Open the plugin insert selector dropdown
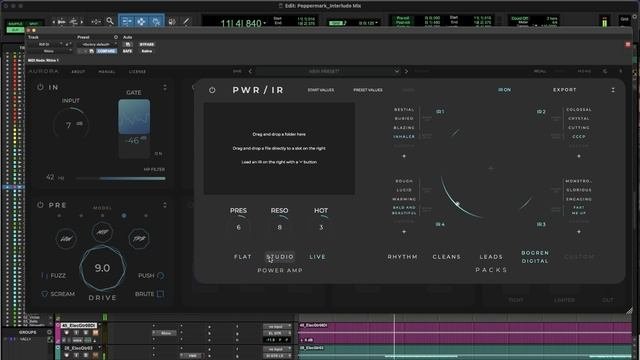This screenshot has height=360, width=640. (x=49, y=51)
